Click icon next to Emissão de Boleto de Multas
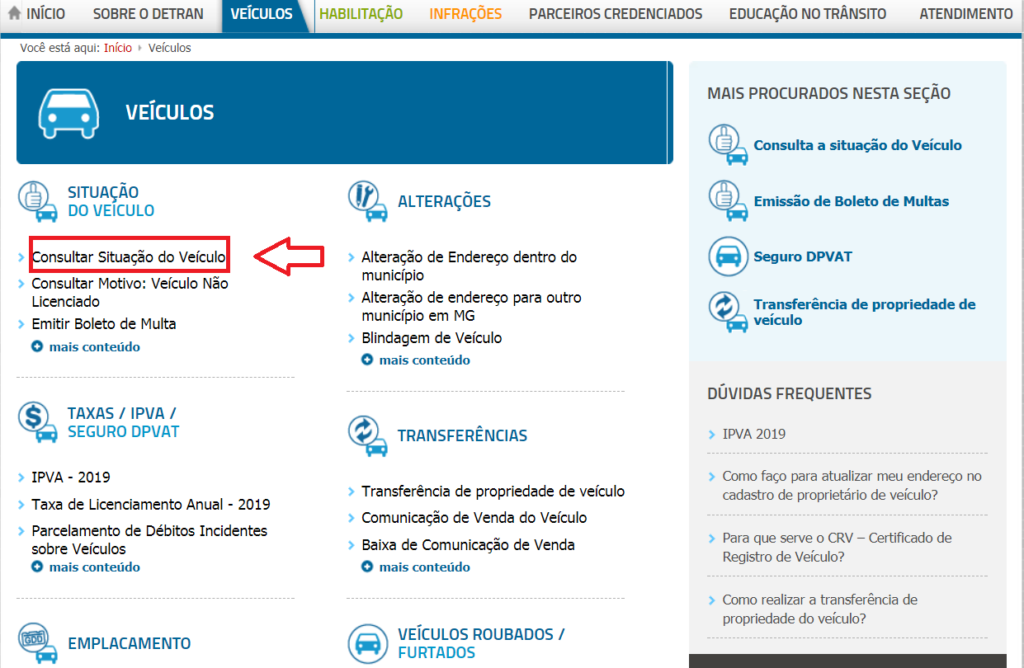1024x668 pixels. [728, 201]
